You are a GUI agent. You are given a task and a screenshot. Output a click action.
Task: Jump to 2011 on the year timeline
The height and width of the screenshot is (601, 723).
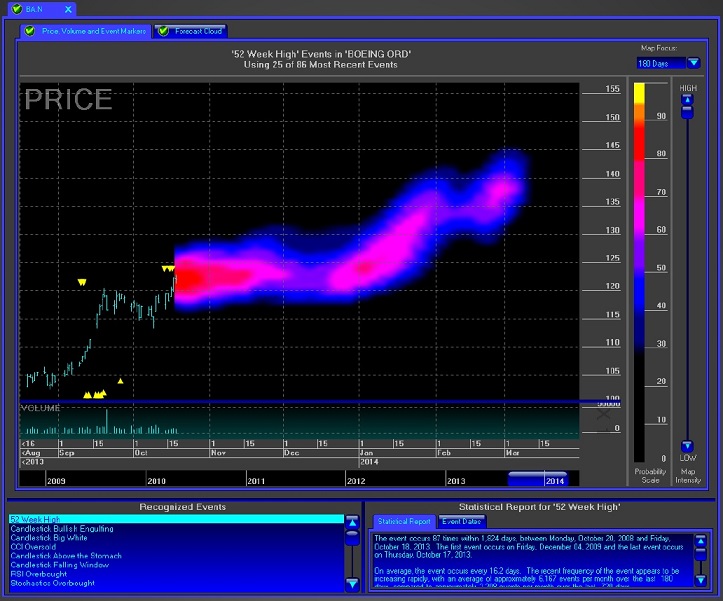[256, 481]
